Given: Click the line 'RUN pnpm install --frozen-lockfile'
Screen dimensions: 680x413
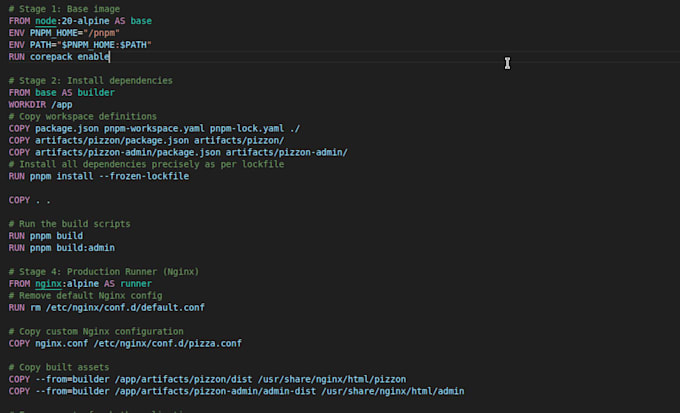Looking at the screenshot, I should point(99,176).
